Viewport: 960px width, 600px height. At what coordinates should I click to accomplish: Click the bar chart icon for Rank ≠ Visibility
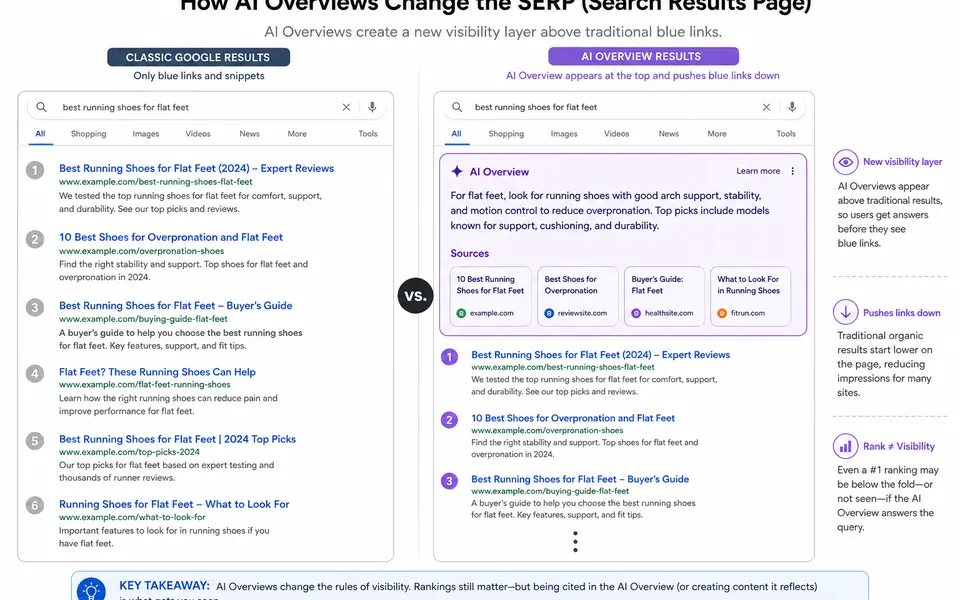tap(846, 446)
